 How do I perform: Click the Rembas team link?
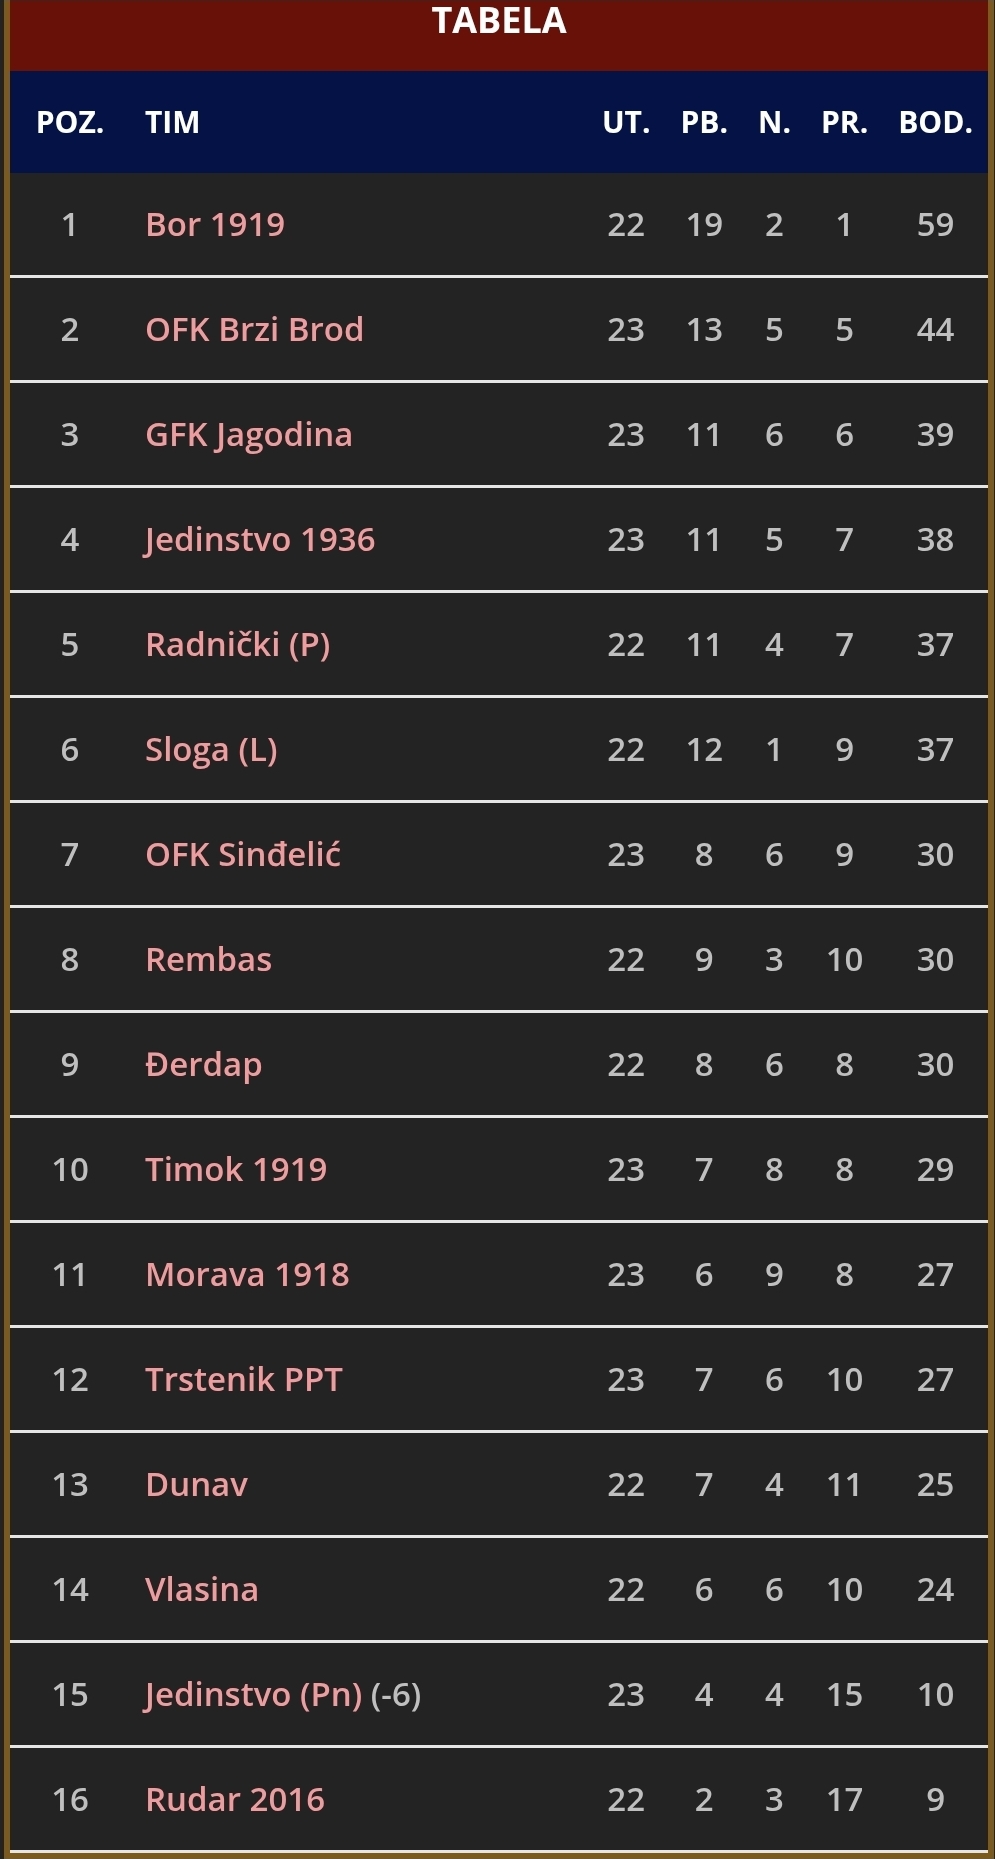click(x=208, y=960)
